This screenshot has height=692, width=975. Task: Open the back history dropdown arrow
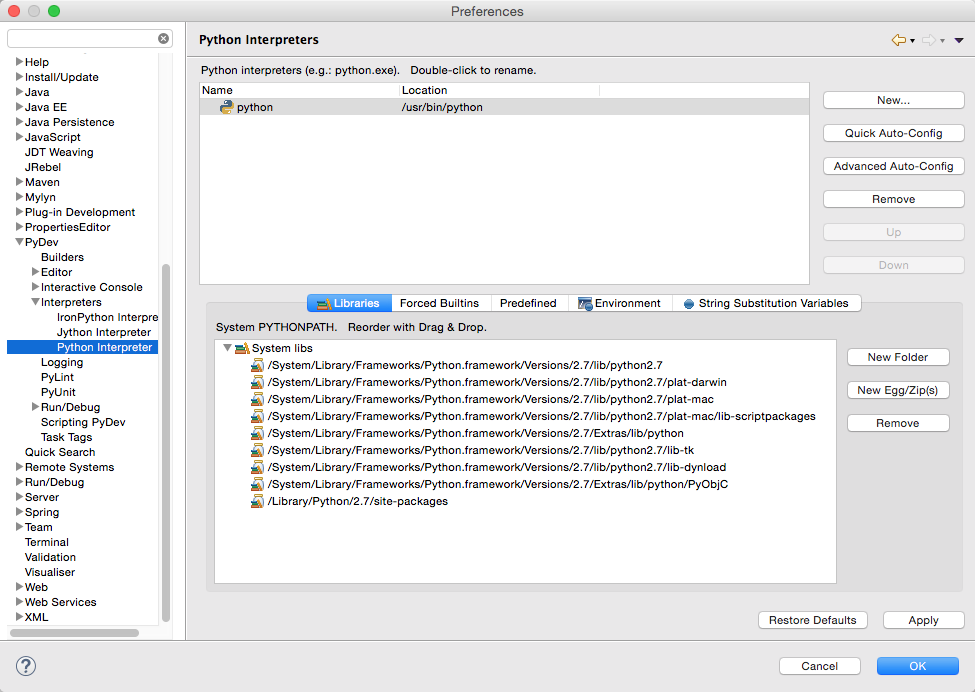[x=912, y=41]
